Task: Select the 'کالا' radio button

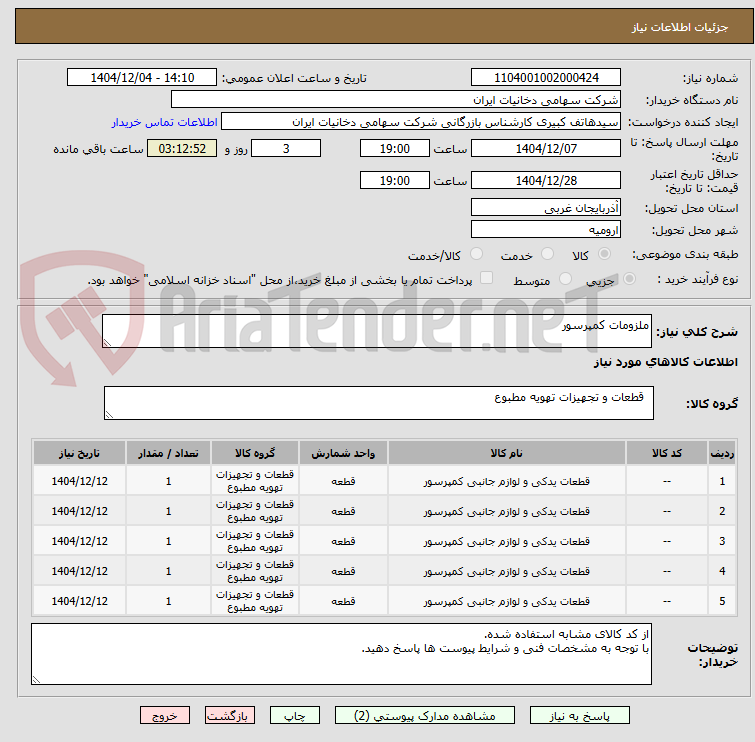Action: 604,254
